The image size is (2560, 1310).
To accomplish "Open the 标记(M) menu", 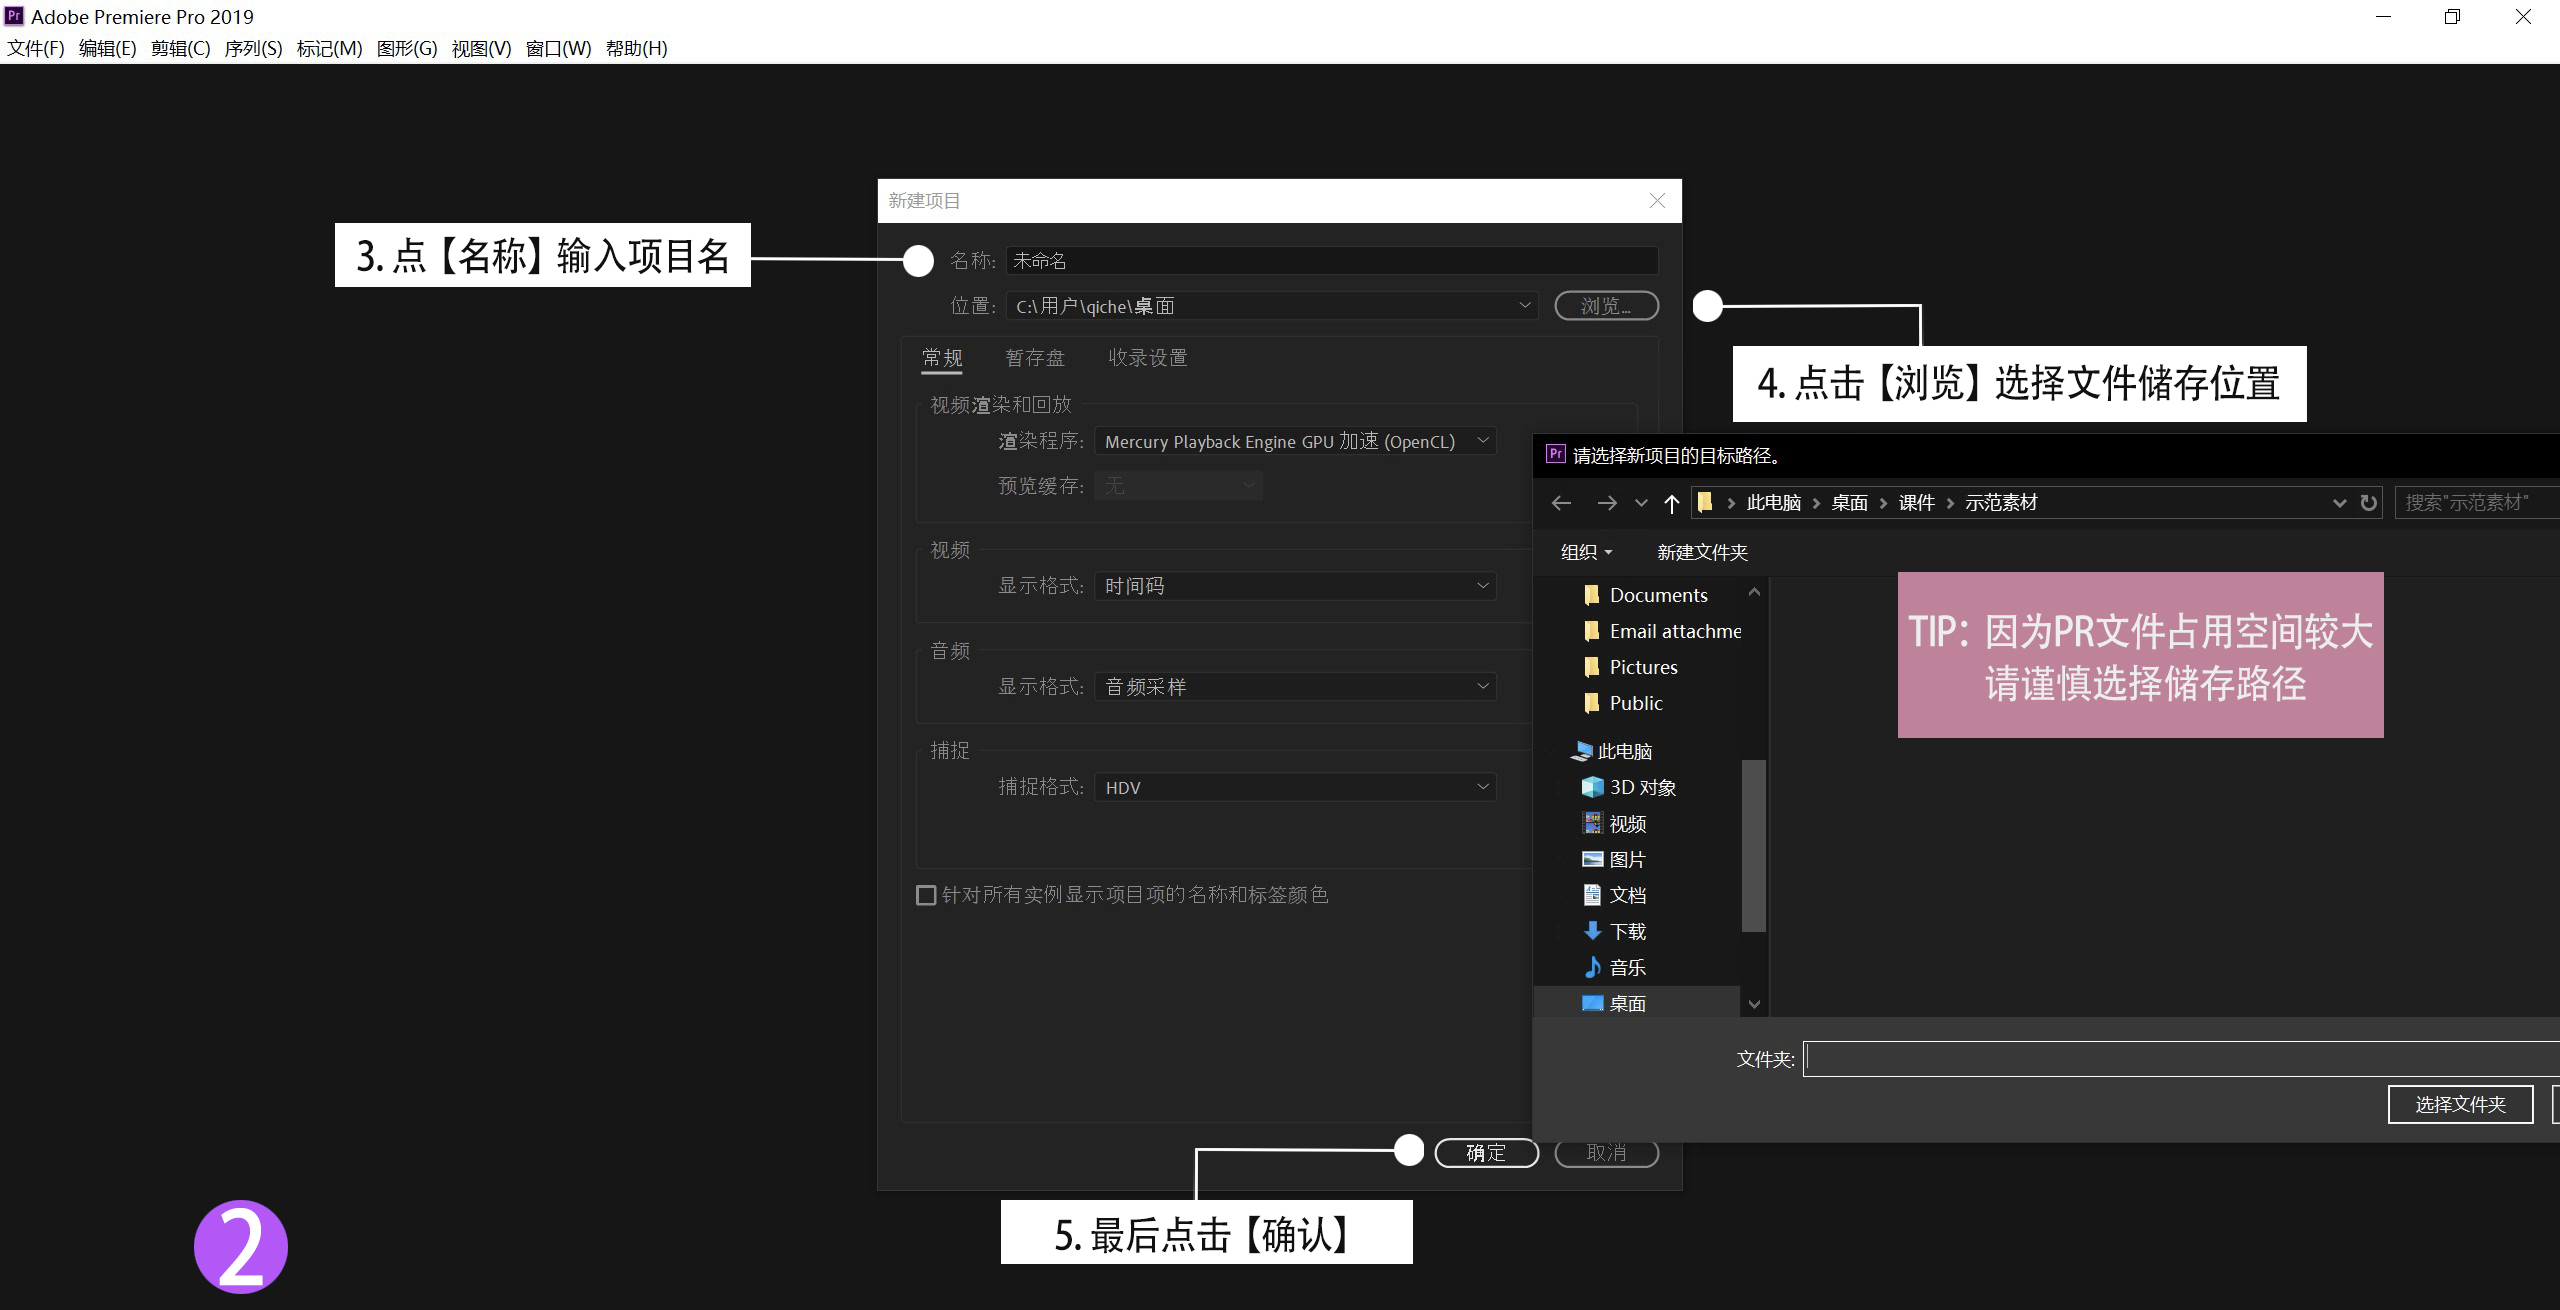I will point(329,48).
